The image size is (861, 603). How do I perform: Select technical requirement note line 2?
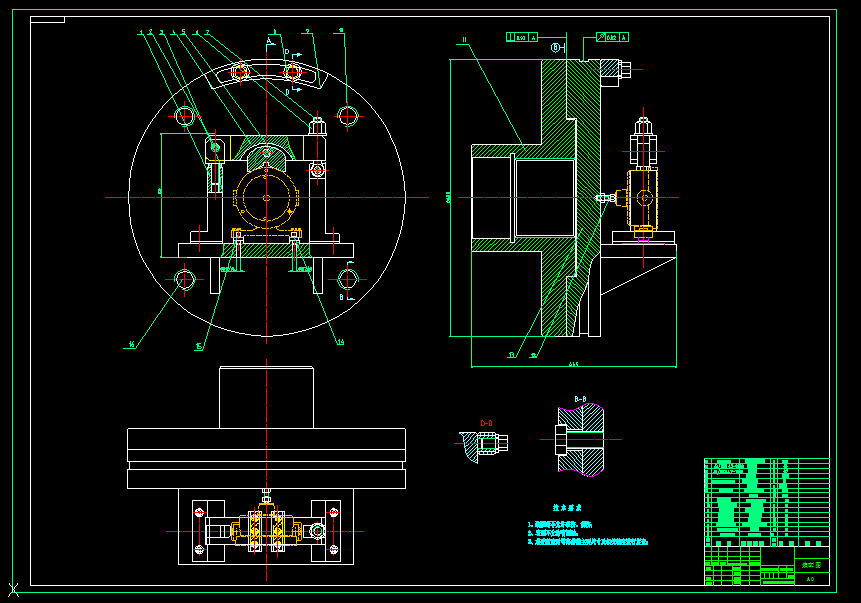point(553,533)
